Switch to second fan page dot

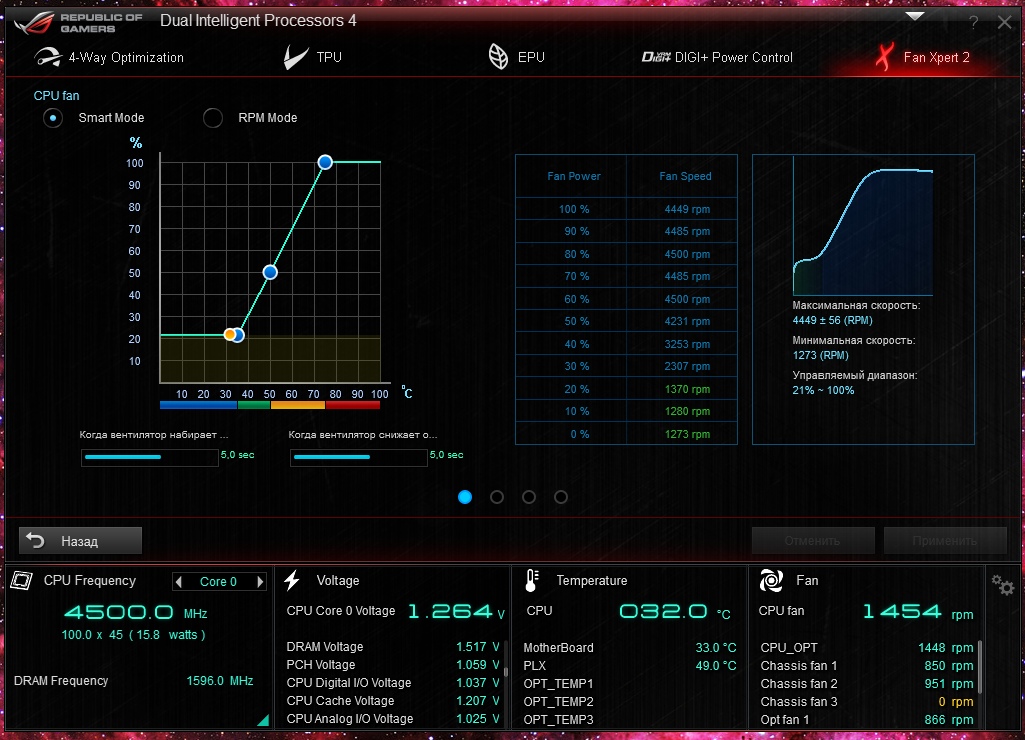click(497, 497)
